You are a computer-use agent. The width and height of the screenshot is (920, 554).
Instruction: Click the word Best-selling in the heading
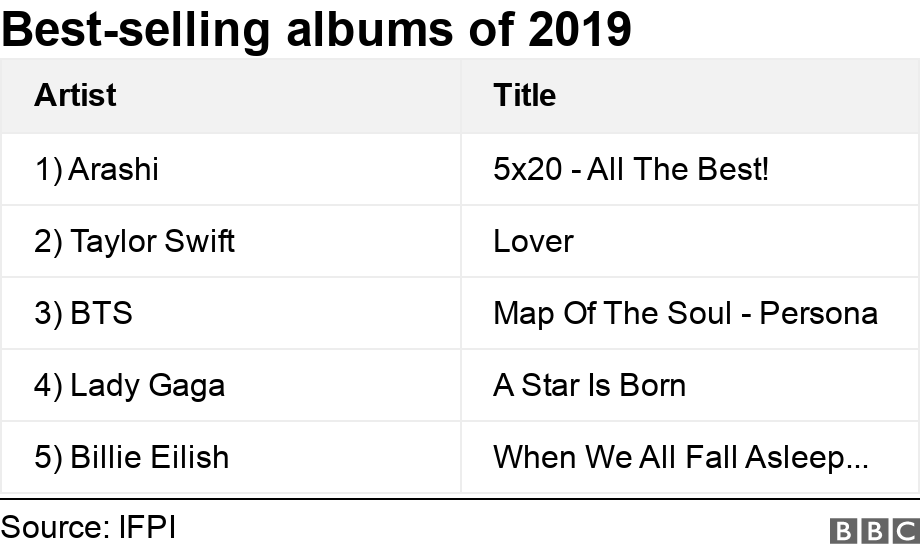click(x=136, y=30)
